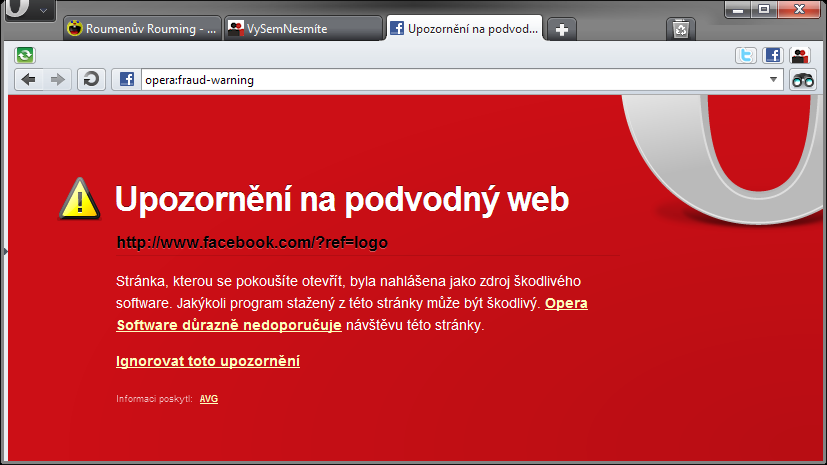The height and width of the screenshot is (465, 827).
Task: Click the Upozornění na podvodný web heading
Action: point(342,199)
